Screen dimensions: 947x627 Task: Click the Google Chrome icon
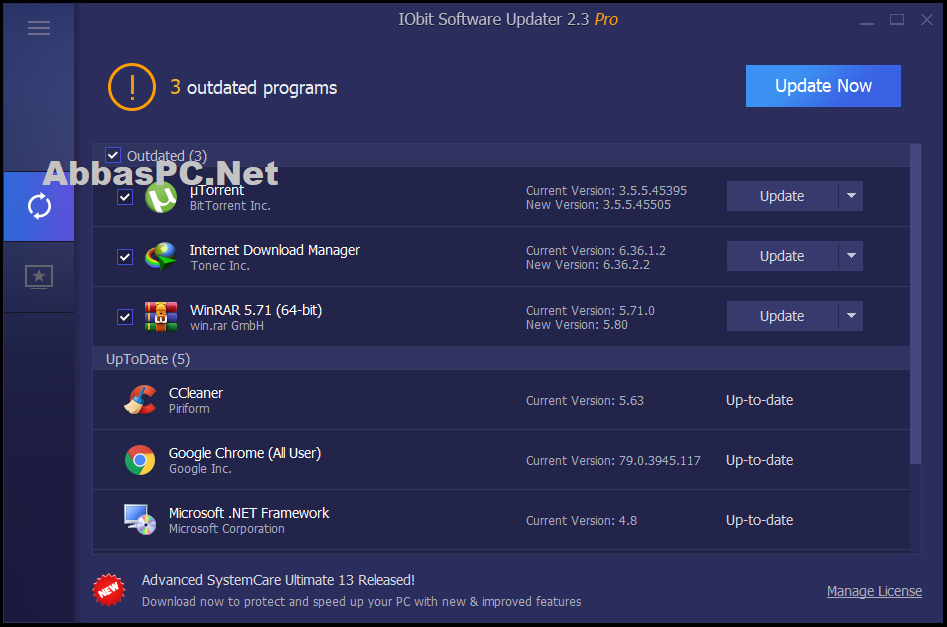[140, 460]
